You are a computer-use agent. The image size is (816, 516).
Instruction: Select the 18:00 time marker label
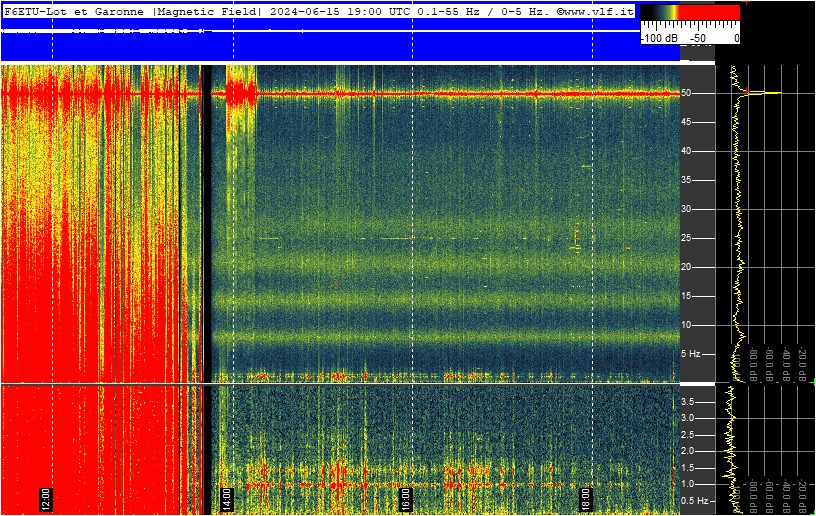586,499
